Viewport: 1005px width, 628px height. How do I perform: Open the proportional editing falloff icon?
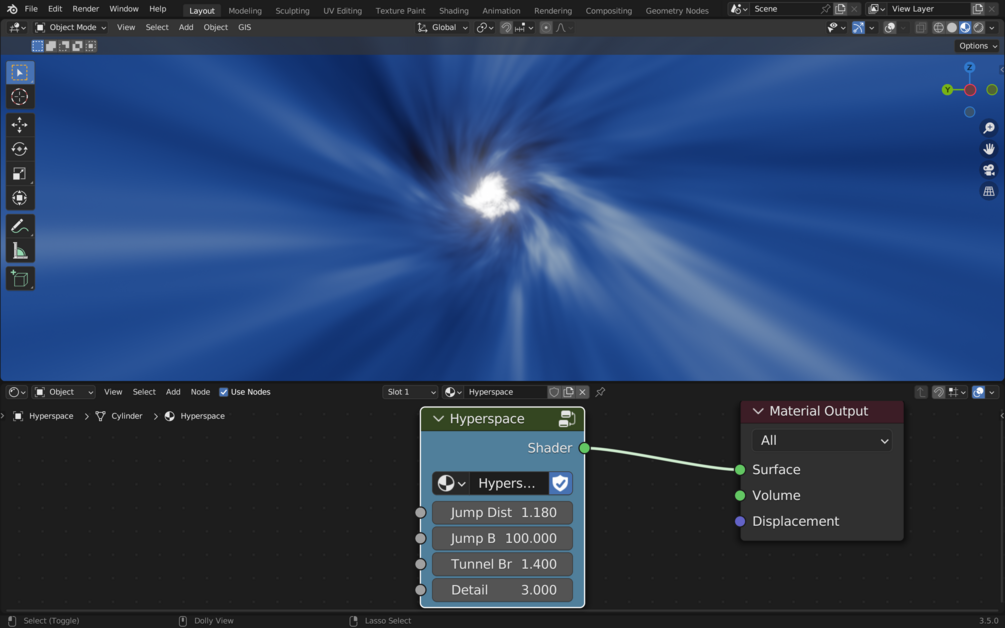click(563, 28)
